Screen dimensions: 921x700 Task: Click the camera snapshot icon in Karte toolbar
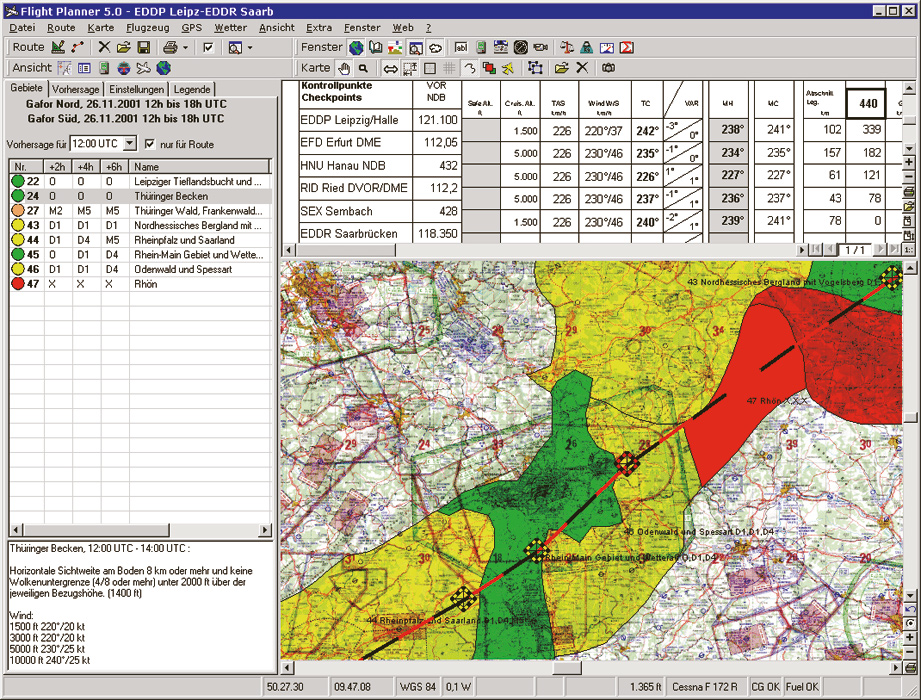(609, 69)
